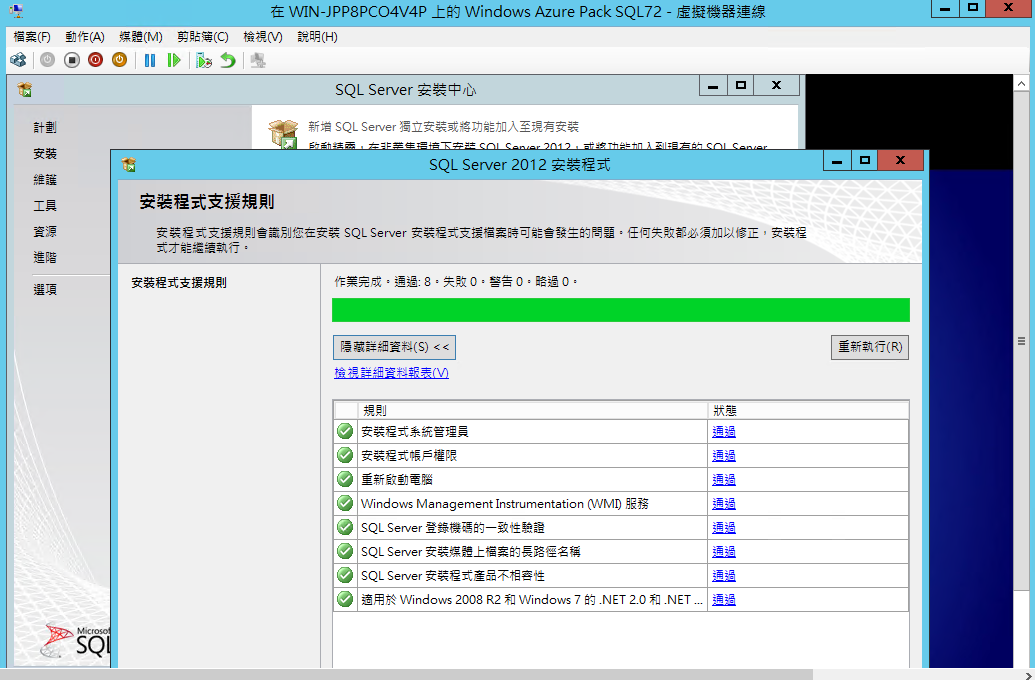Open 通過 status link for 安裝程式帳戶權限
This screenshot has width=1035, height=680.
[x=724, y=456]
